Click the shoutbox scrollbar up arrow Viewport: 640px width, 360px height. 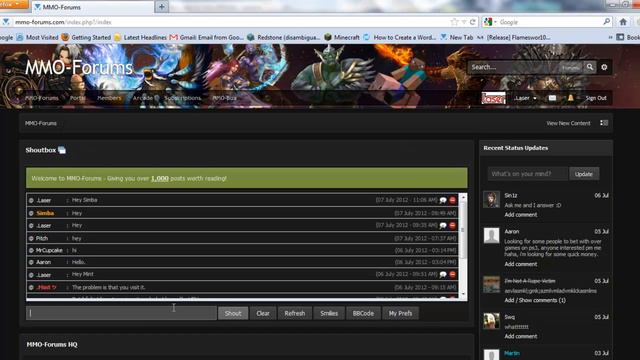(463, 197)
